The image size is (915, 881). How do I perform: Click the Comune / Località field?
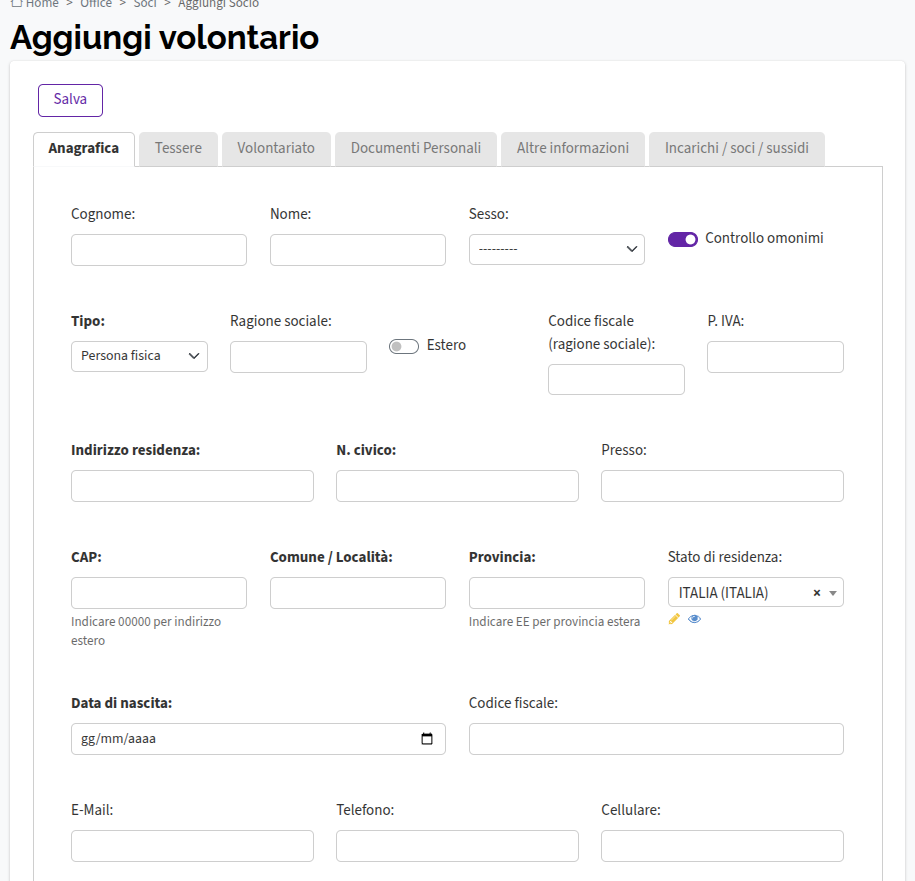(358, 593)
